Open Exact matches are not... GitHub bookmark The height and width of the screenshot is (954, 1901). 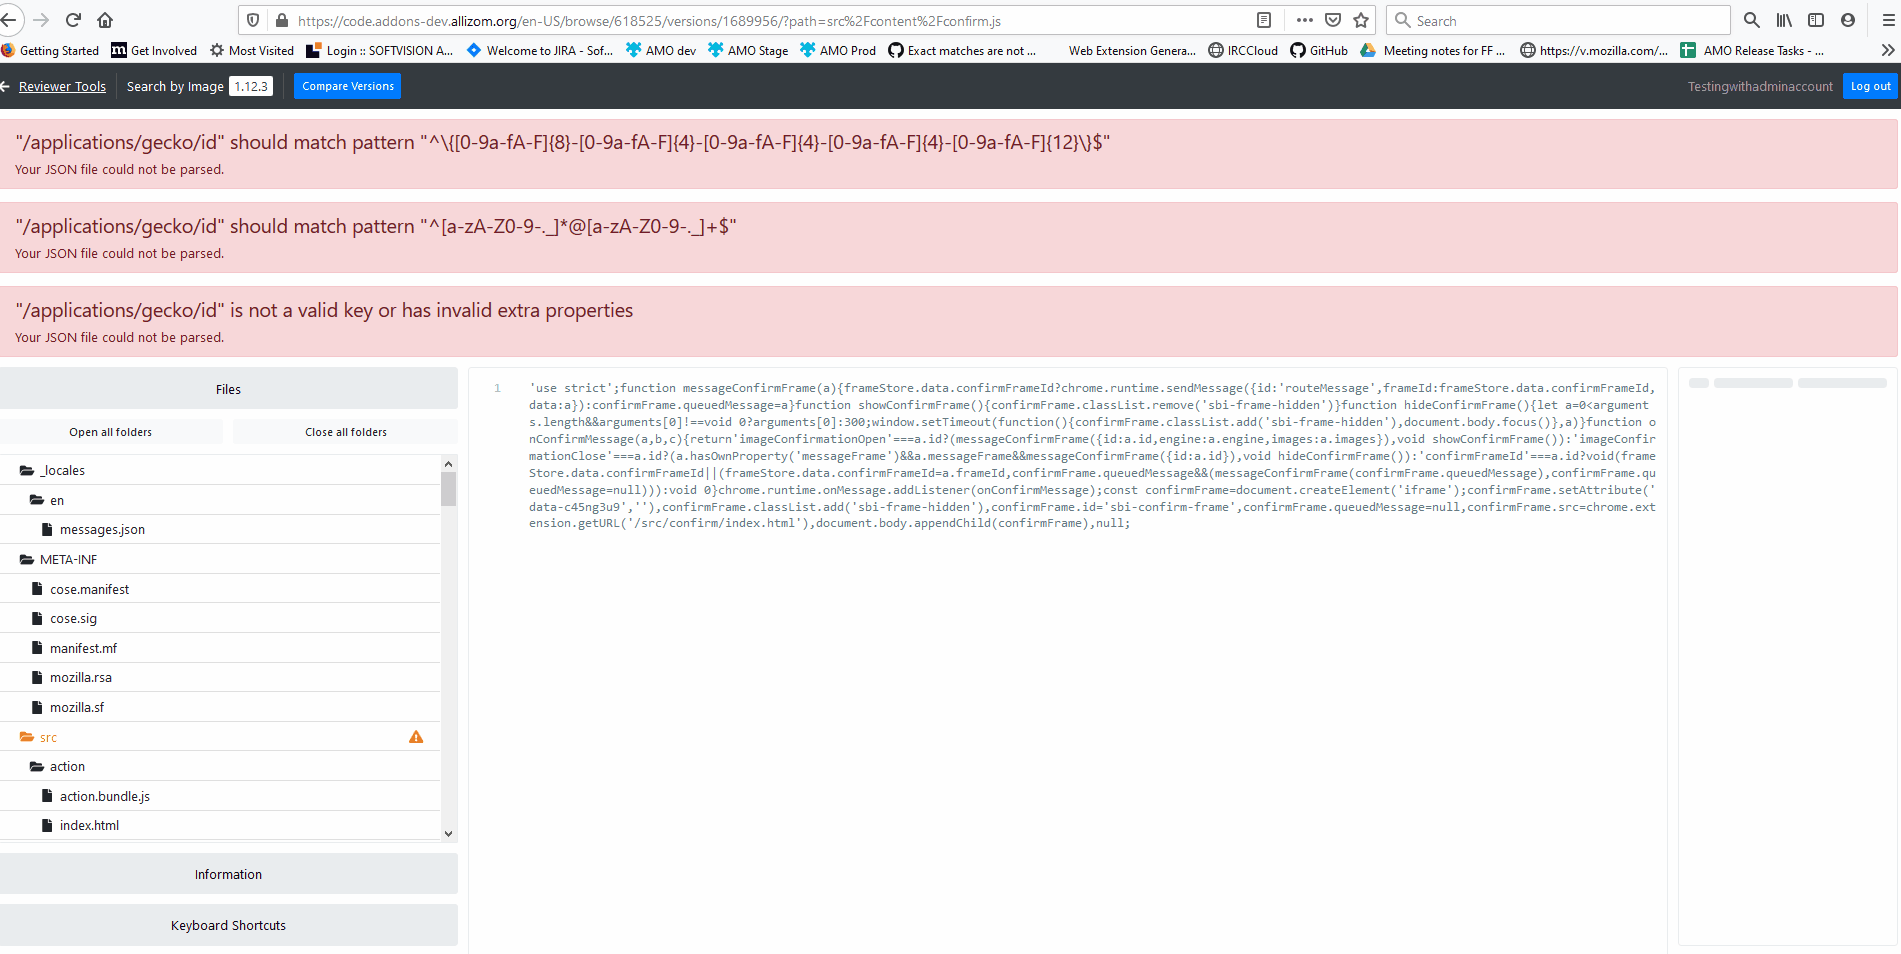click(x=962, y=50)
